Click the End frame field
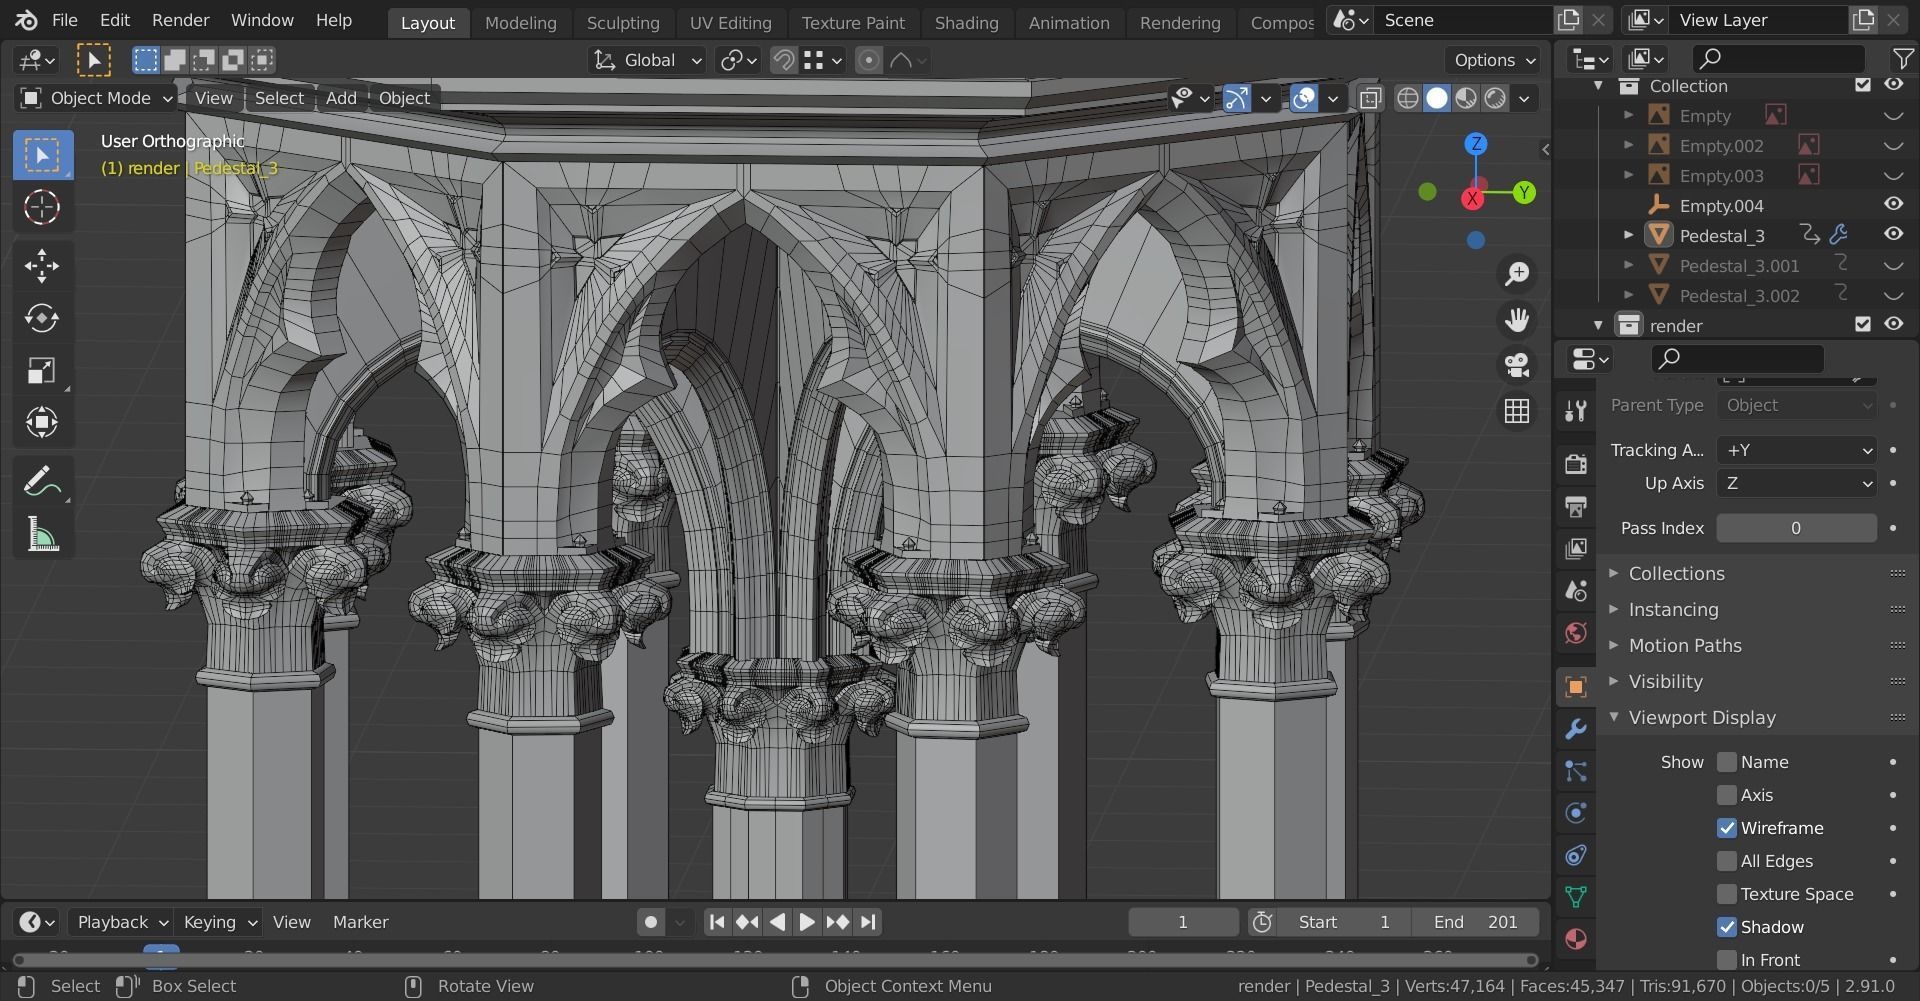This screenshot has height=1001, width=1920. pyautogui.click(x=1475, y=922)
